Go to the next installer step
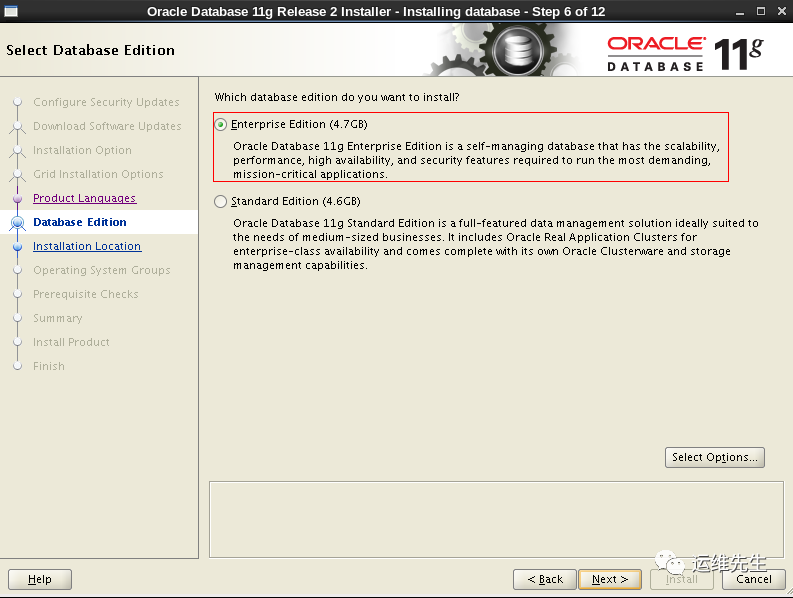The image size is (793, 598). point(610,579)
